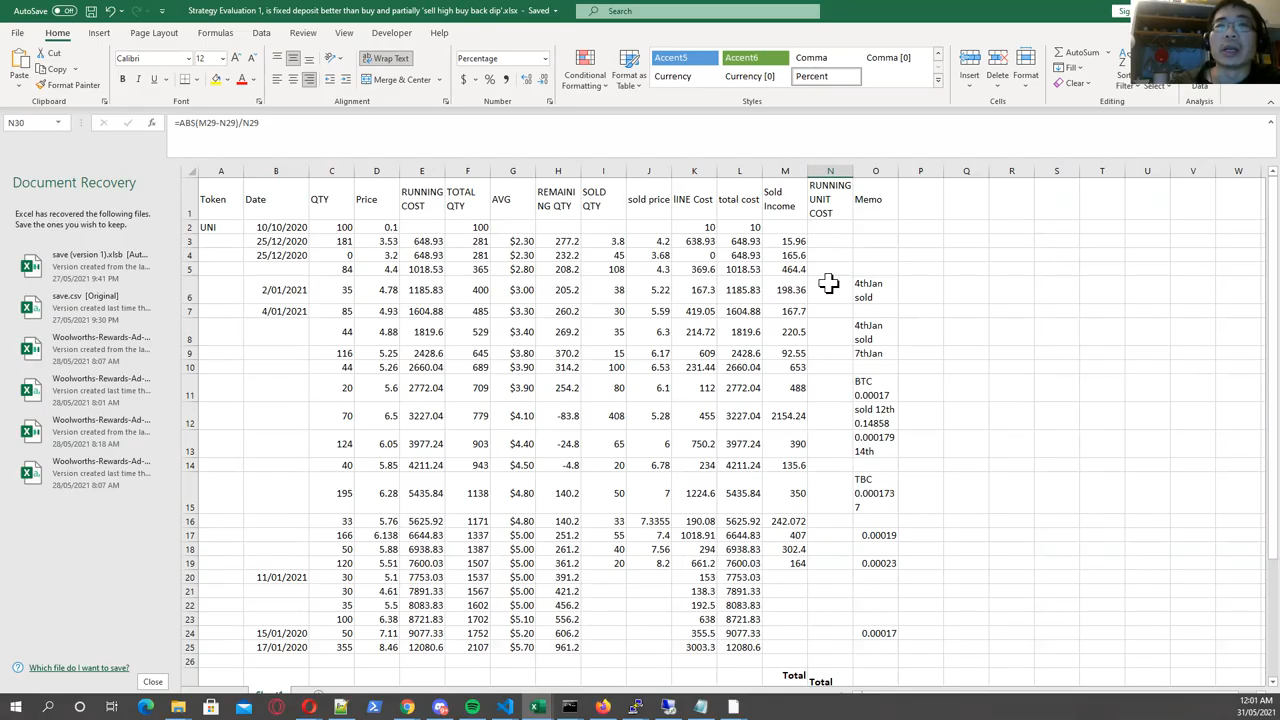Open the font color dropdown arrow
The height and width of the screenshot is (720, 1280).
pyautogui.click(x=252, y=79)
